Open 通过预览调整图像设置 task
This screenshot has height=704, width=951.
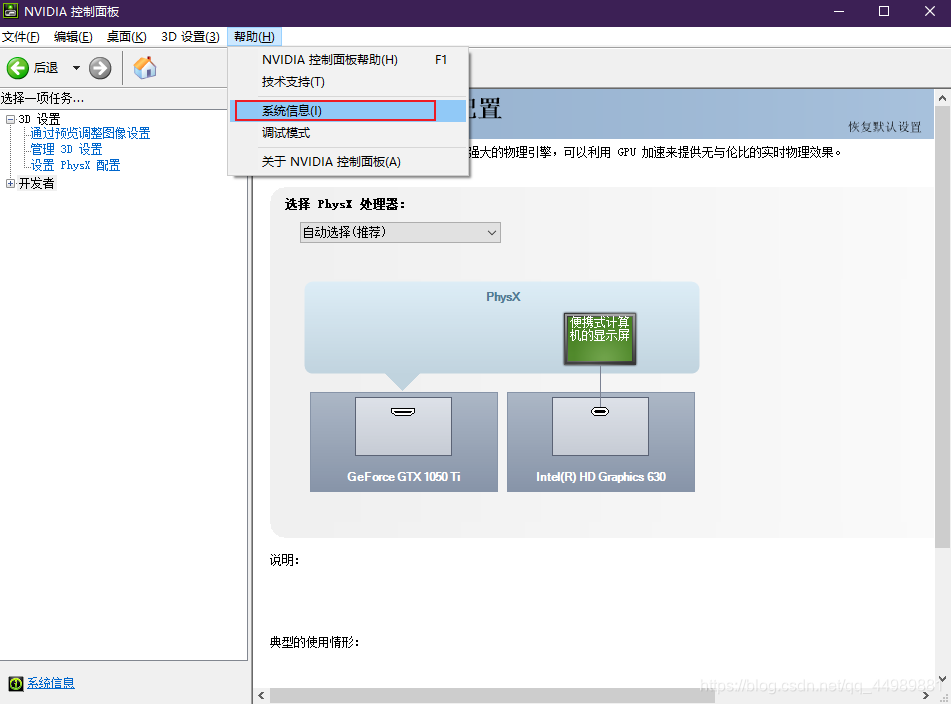pos(90,133)
